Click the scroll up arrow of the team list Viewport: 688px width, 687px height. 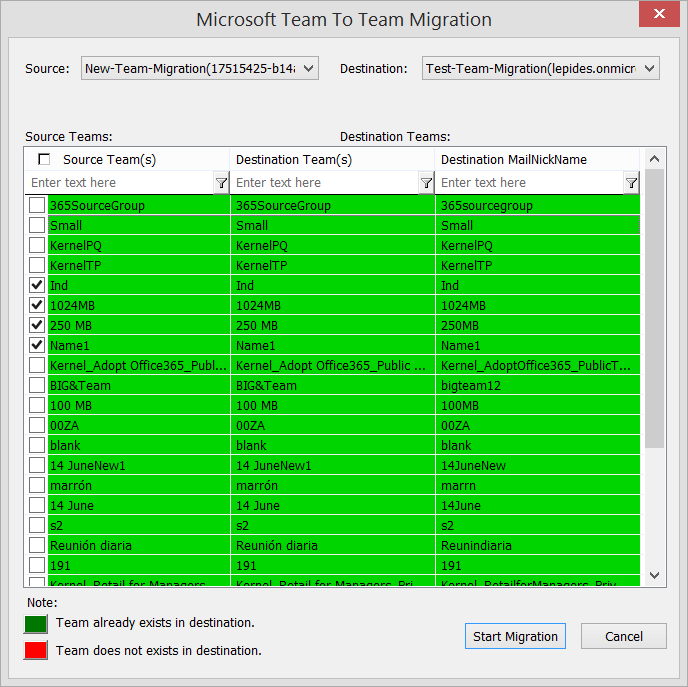pyautogui.click(x=654, y=159)
